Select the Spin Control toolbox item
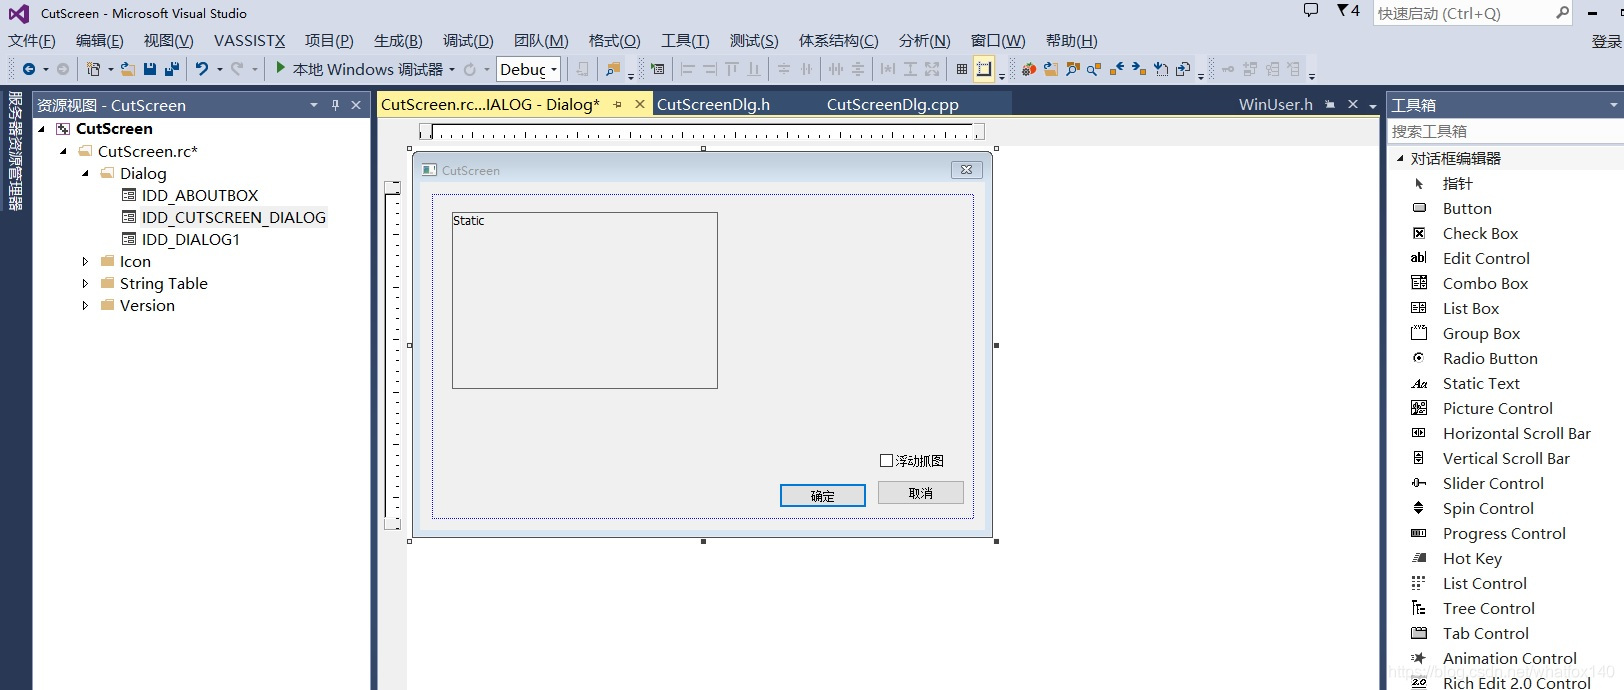1624x690 pixels. (1488, 508)
